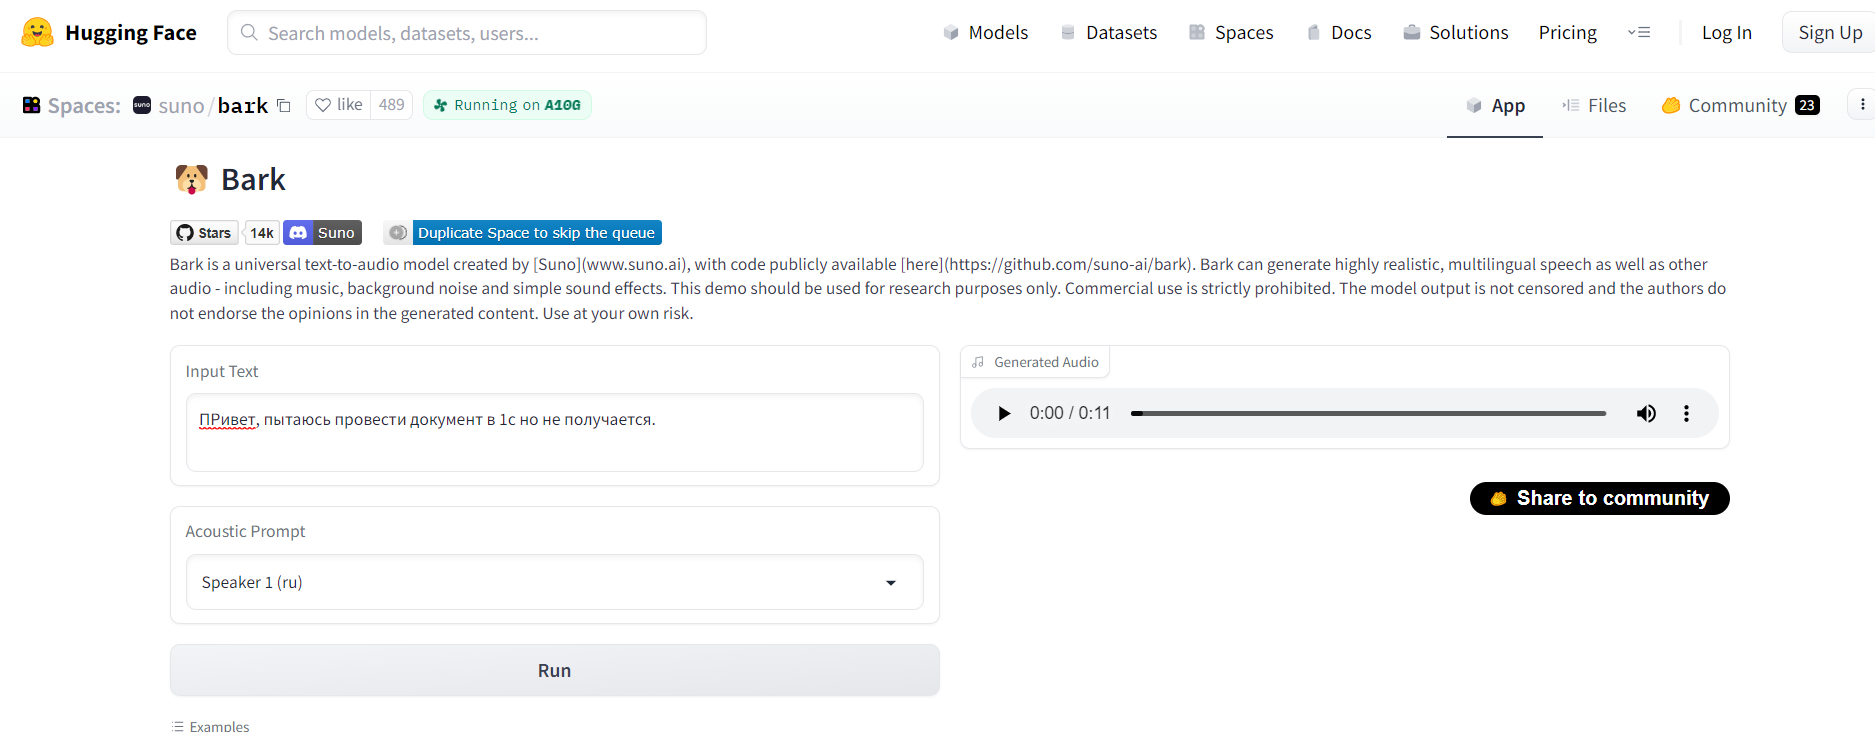Open the space options three-dot menu
This screenshot has height=732, width=1875.
coord(1862,105)
